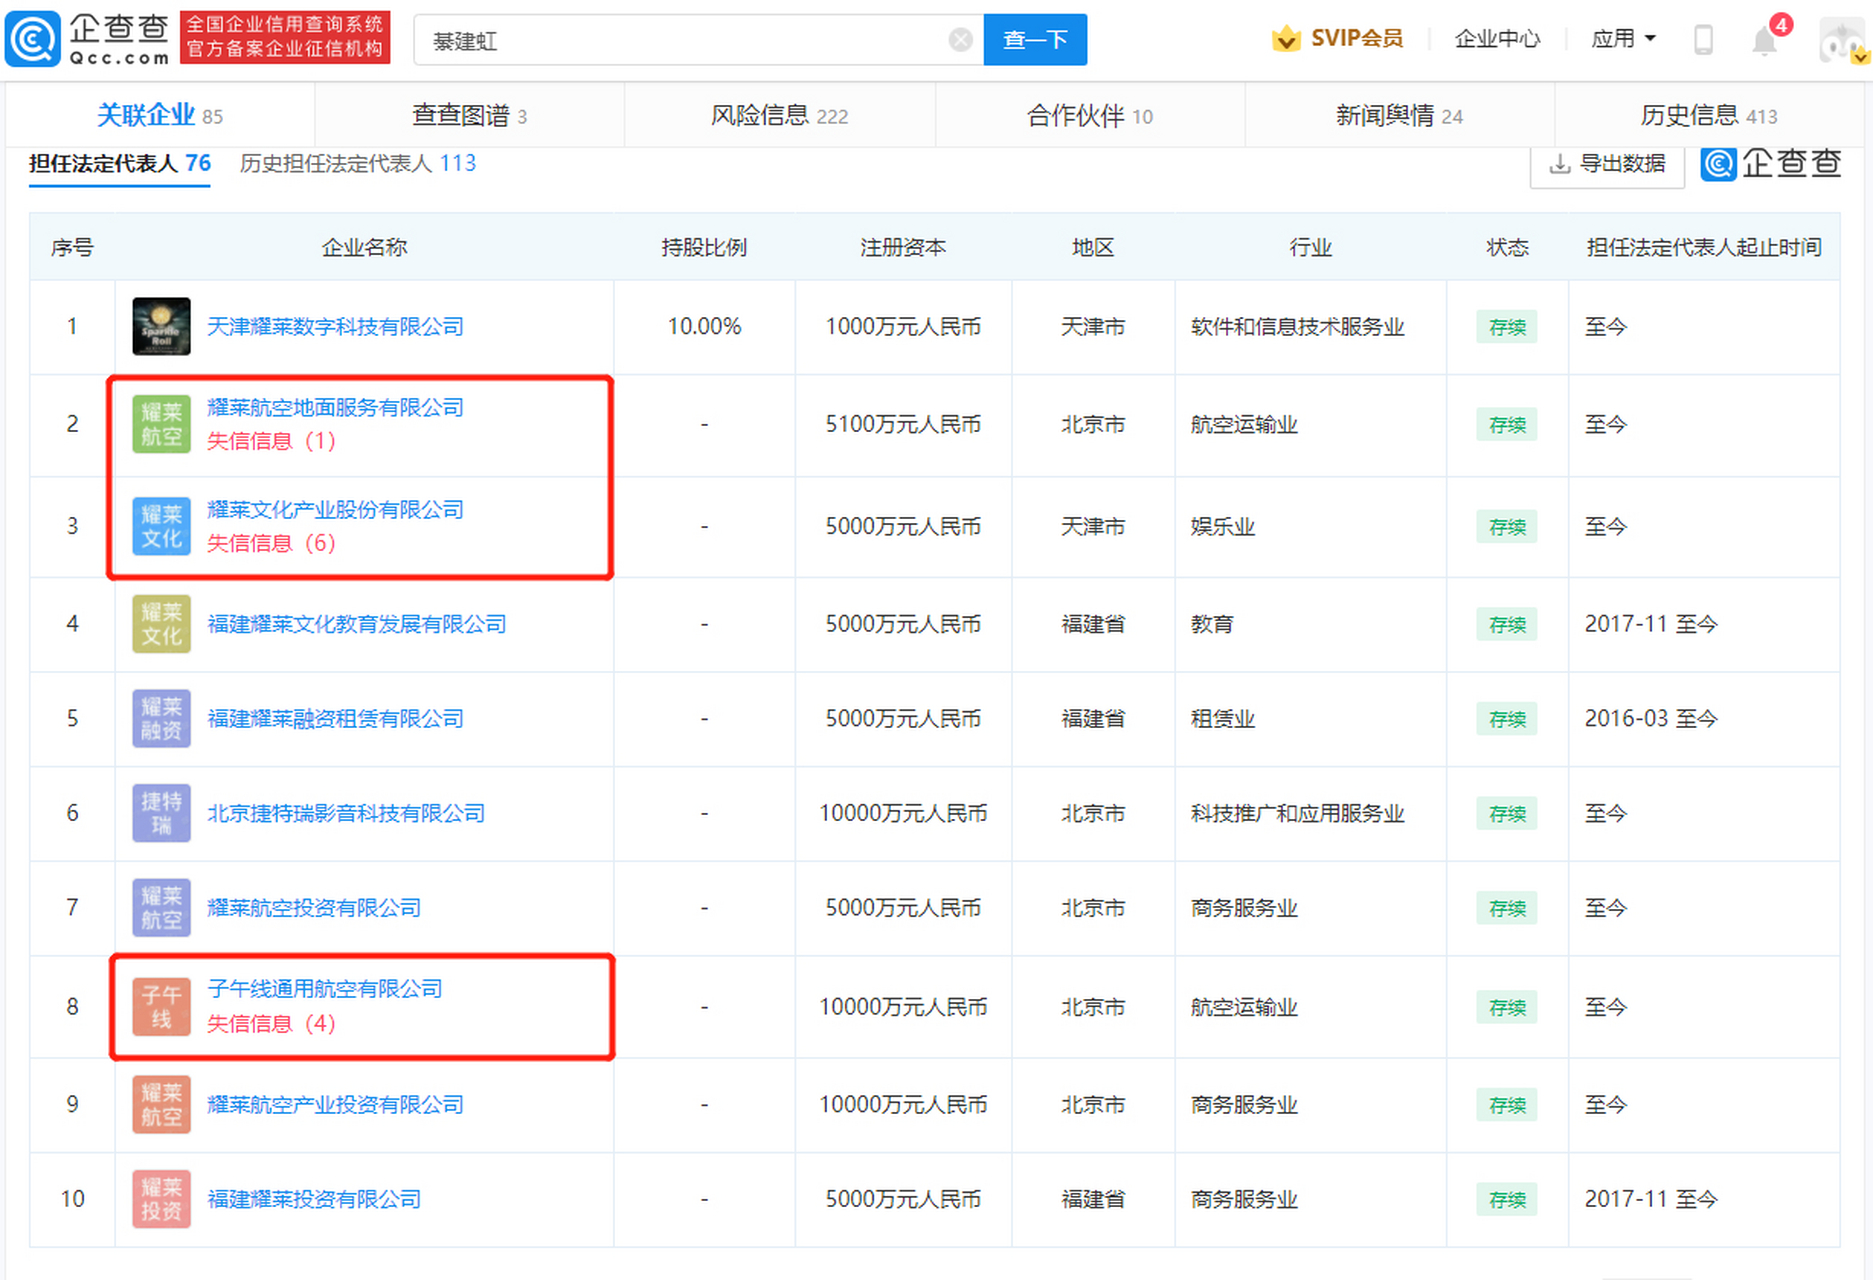Click the 捷特瑞 logo in row 6

pyautogui.click(x=161, y=813)
